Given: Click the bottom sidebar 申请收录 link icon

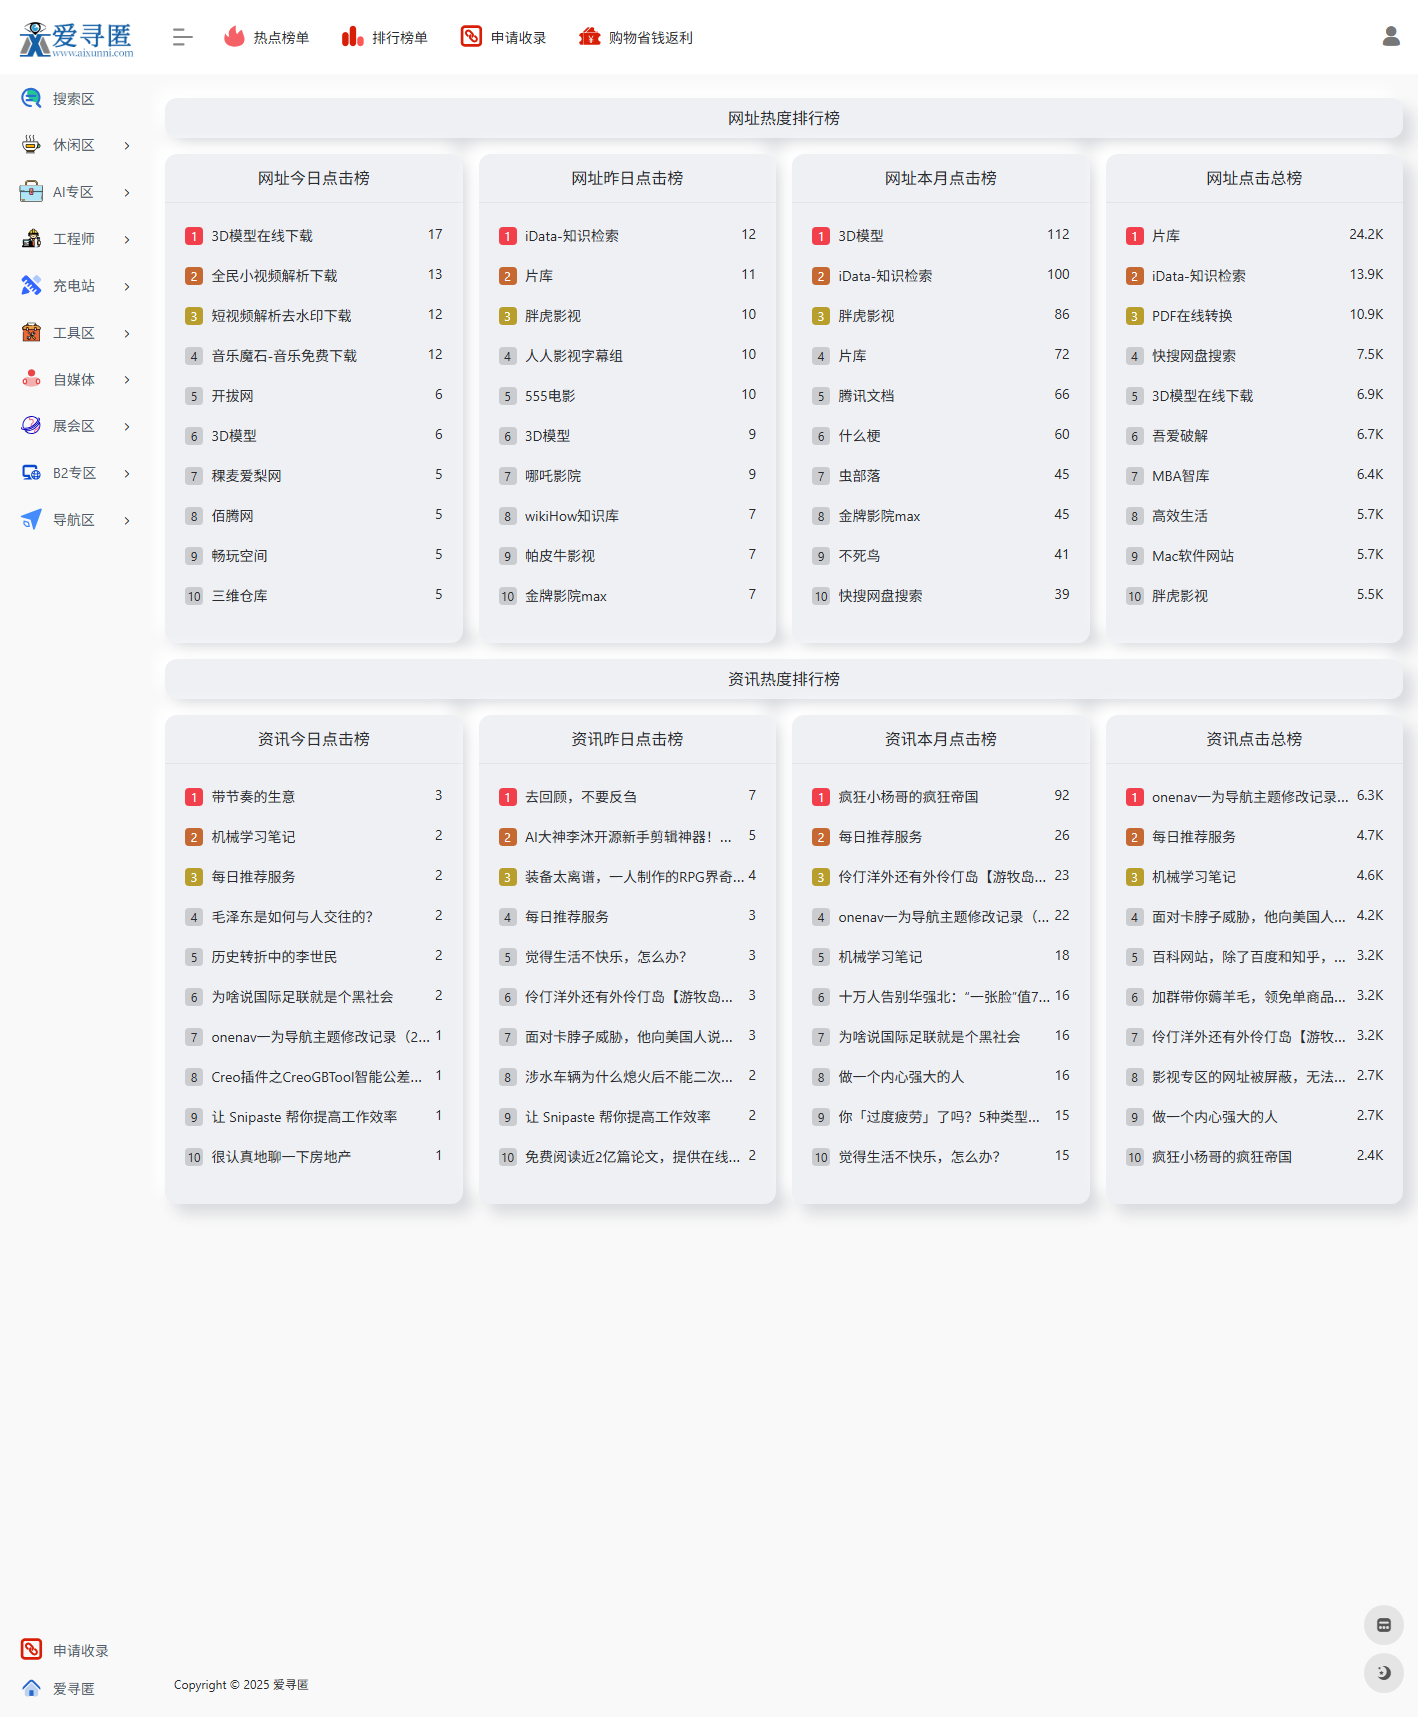Looking at the screenshot, I should pyautogui.click(x=31, y=1650).
